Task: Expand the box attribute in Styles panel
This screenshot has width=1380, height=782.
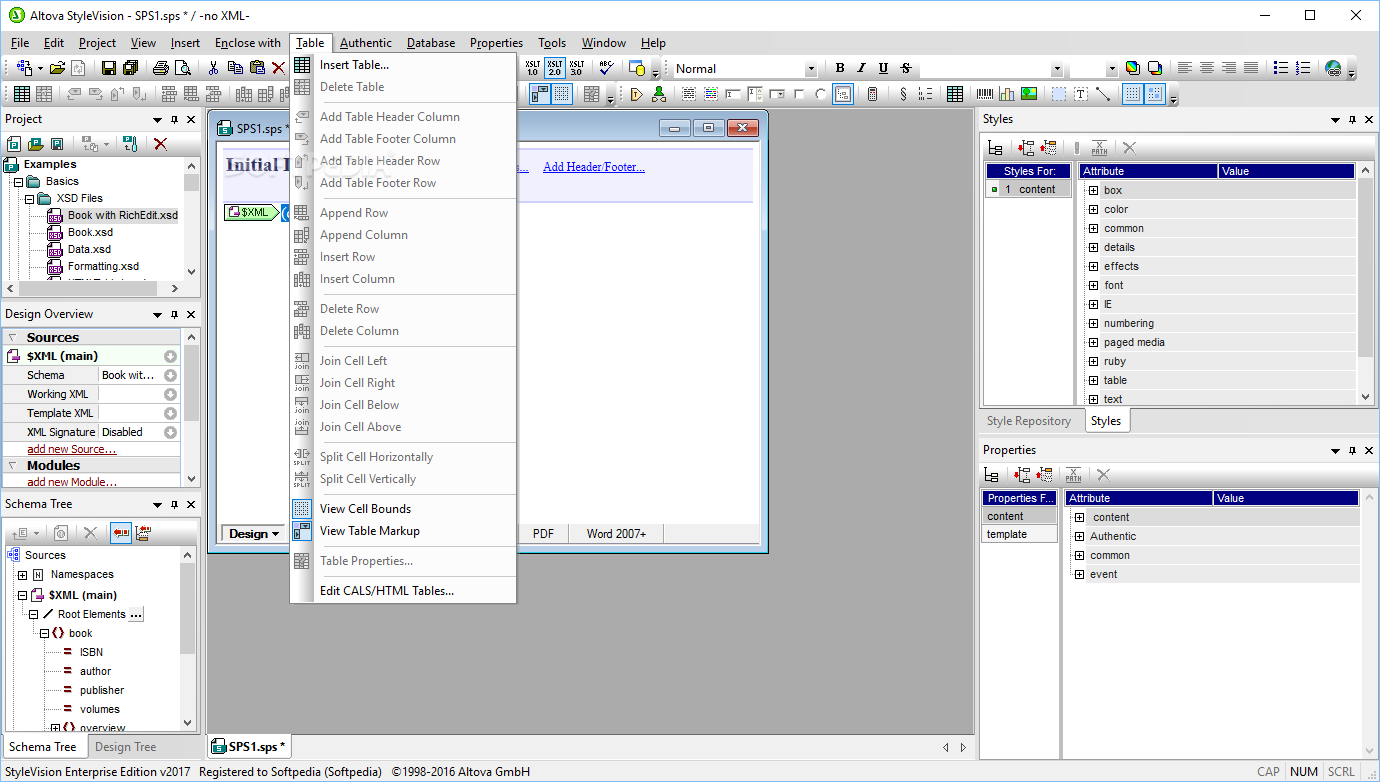Action: [1093, 190]
